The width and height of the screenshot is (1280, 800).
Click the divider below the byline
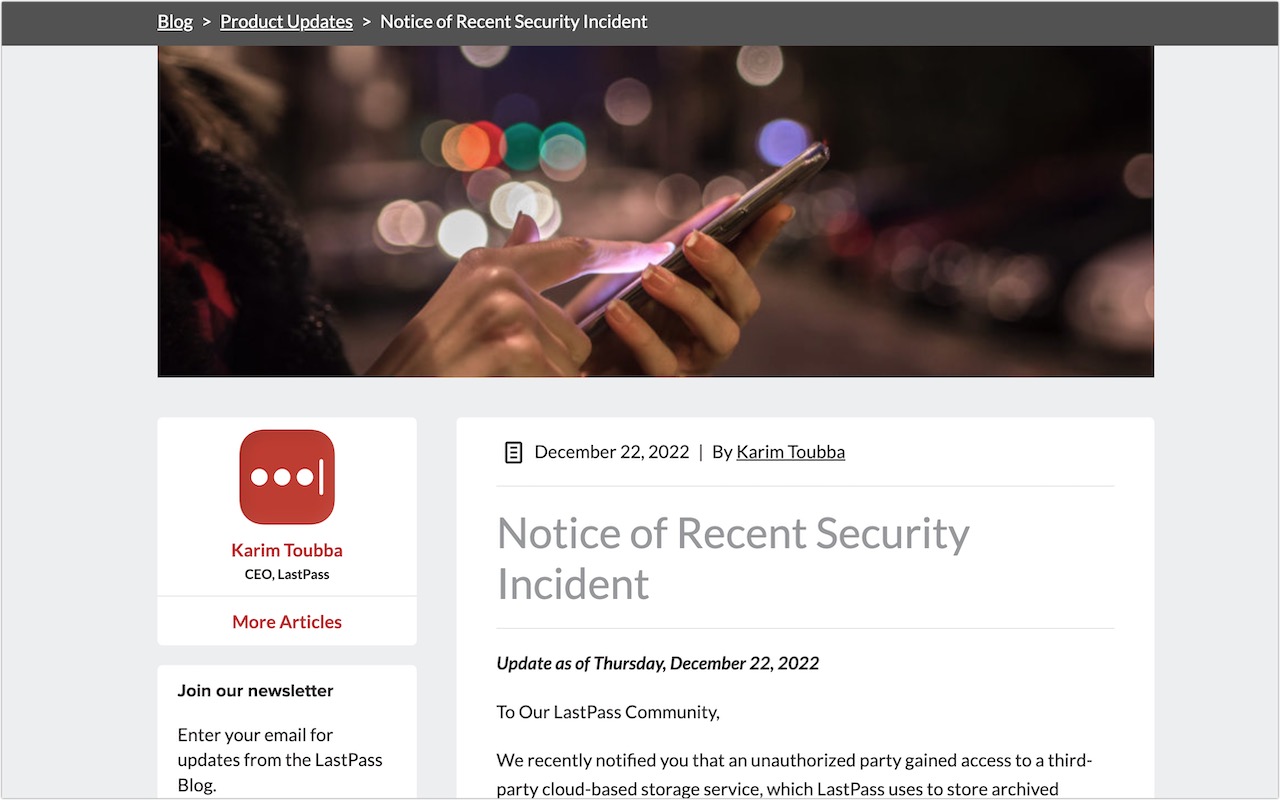(x=805, y=485)
